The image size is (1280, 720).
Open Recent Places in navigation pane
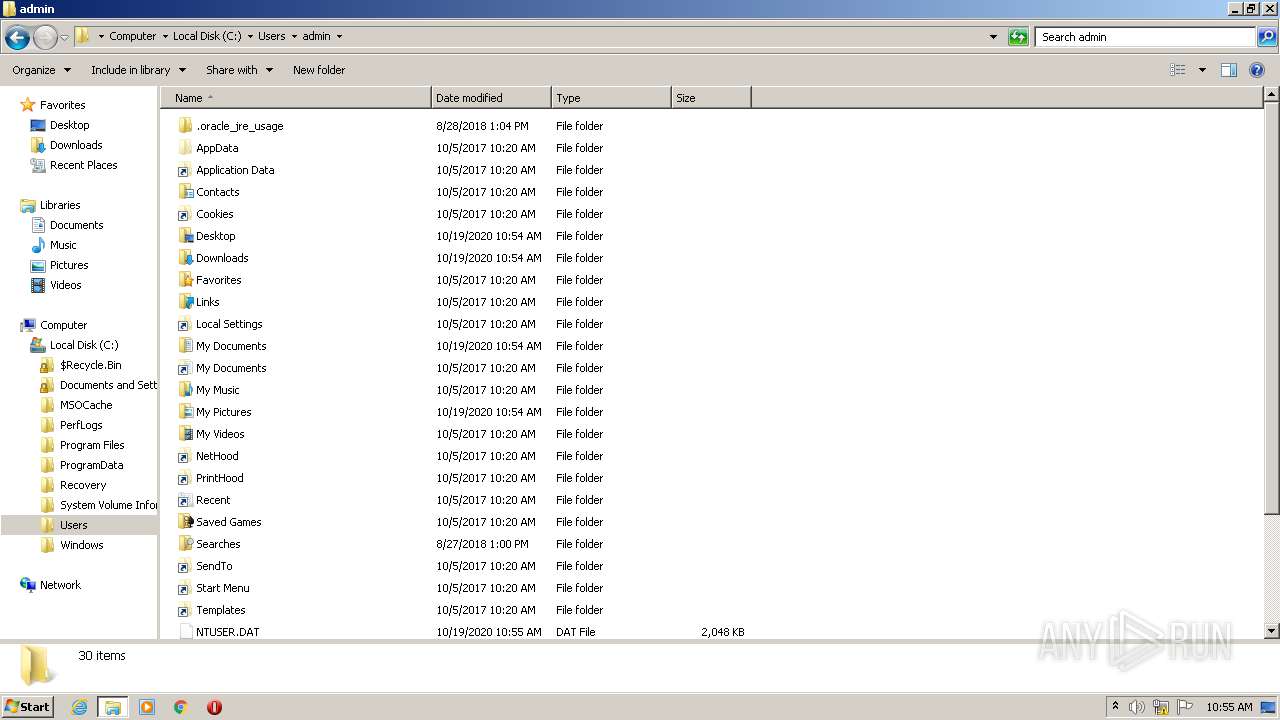pos(83,165)
